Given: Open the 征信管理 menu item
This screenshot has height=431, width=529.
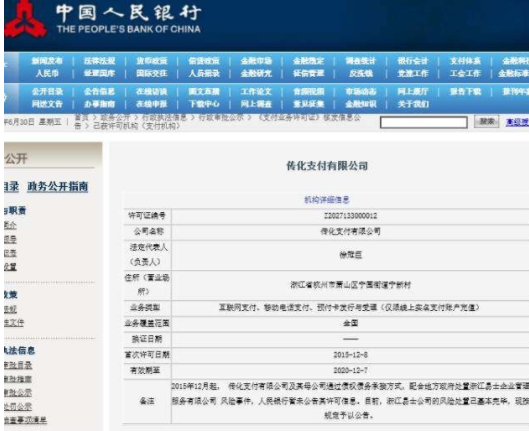Looking at the screenshot, I should [x=309, y=73].
